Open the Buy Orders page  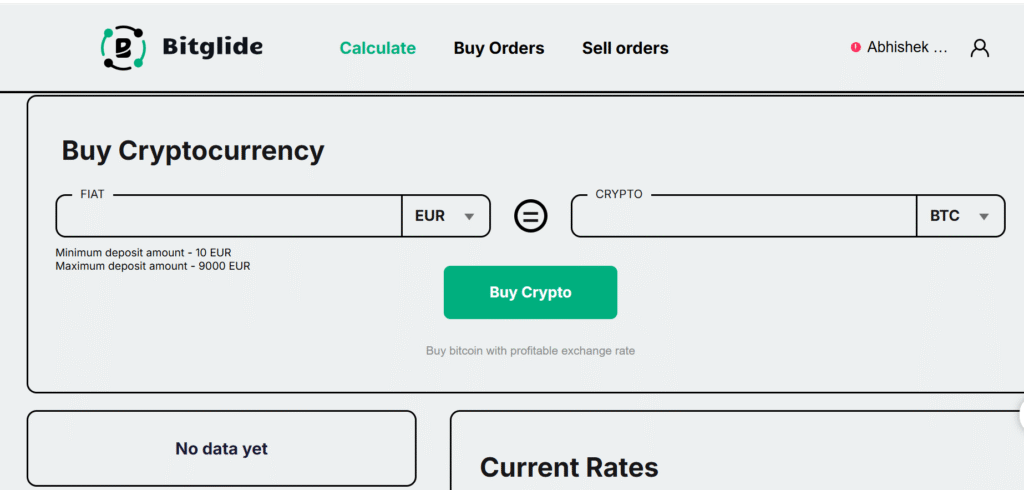(499, 48)
